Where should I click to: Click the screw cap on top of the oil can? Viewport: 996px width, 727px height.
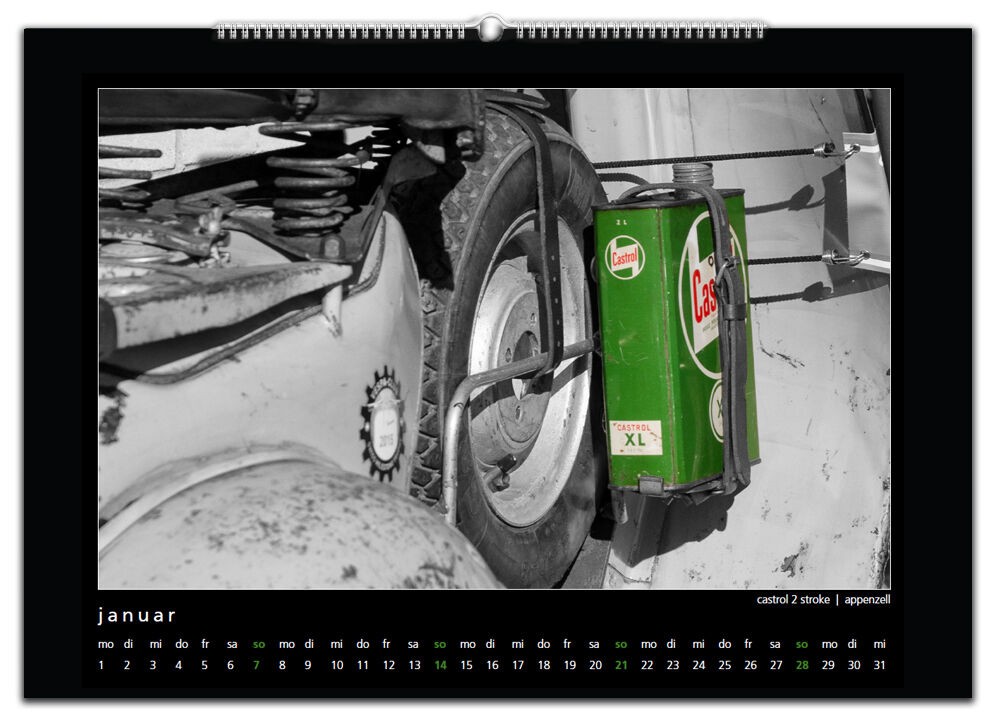coord(692,174)
